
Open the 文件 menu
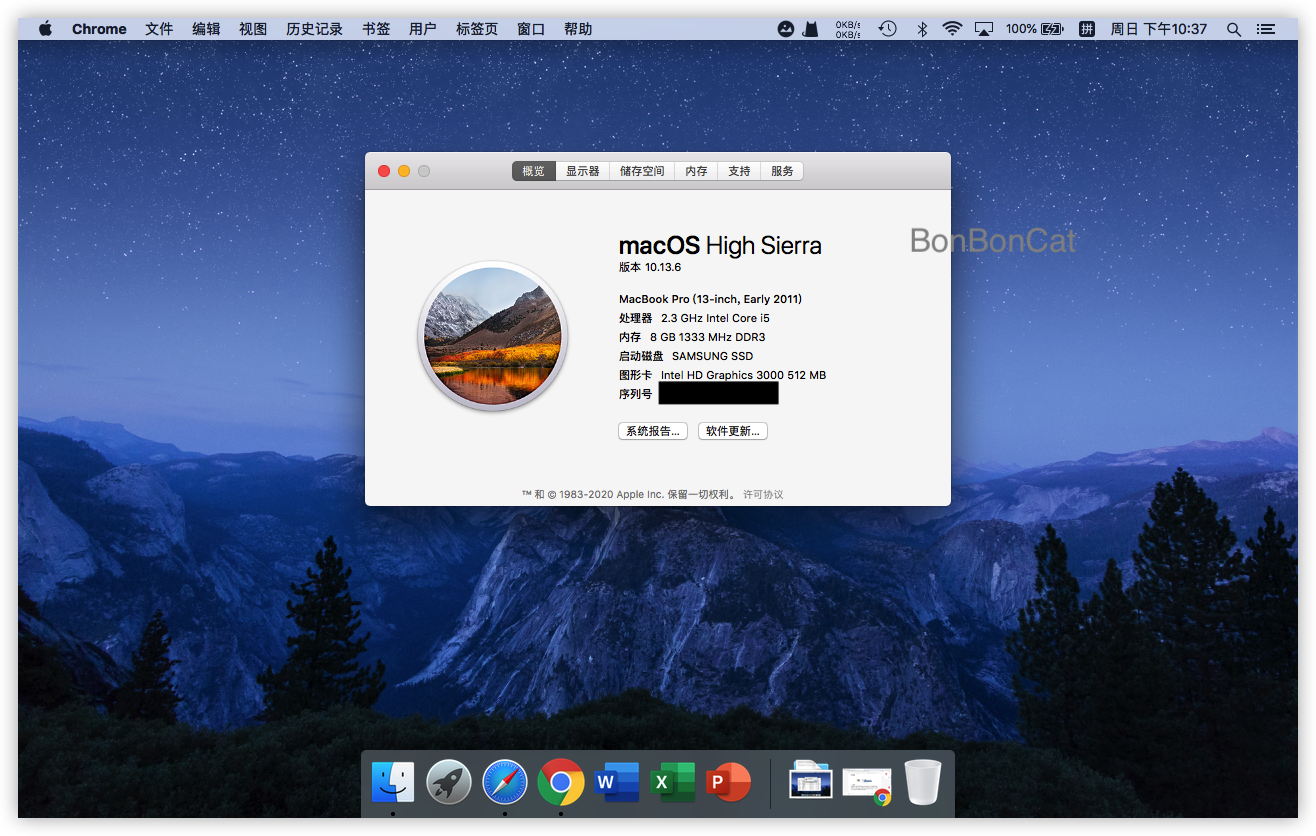159,29
